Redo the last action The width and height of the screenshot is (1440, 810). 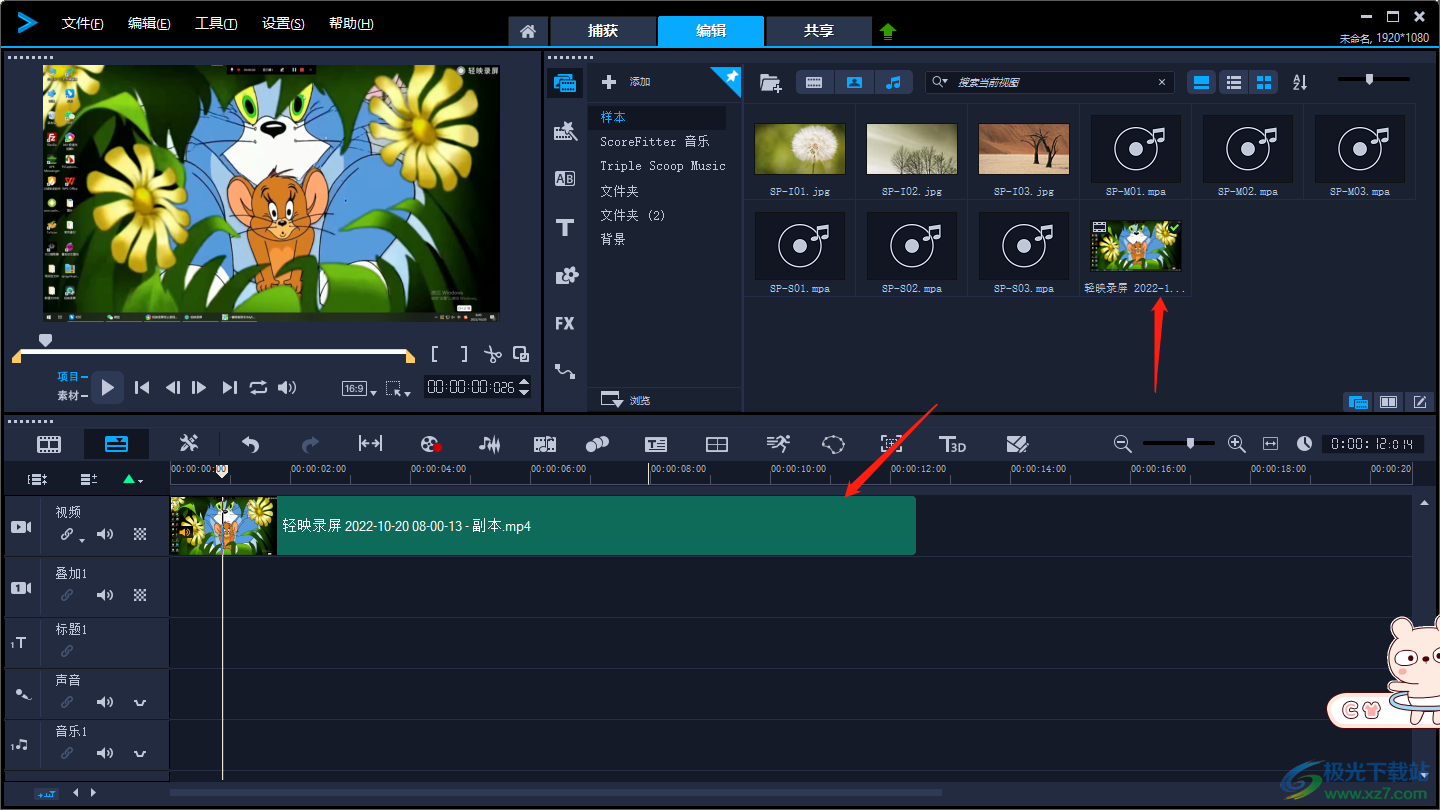tap(311, 444)
